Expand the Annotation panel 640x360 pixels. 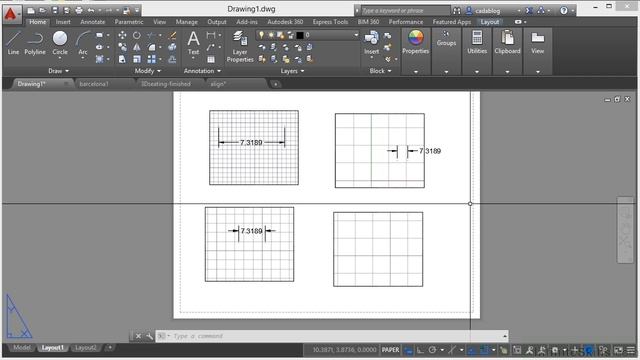pyautogui.click(x=202, y=71)
